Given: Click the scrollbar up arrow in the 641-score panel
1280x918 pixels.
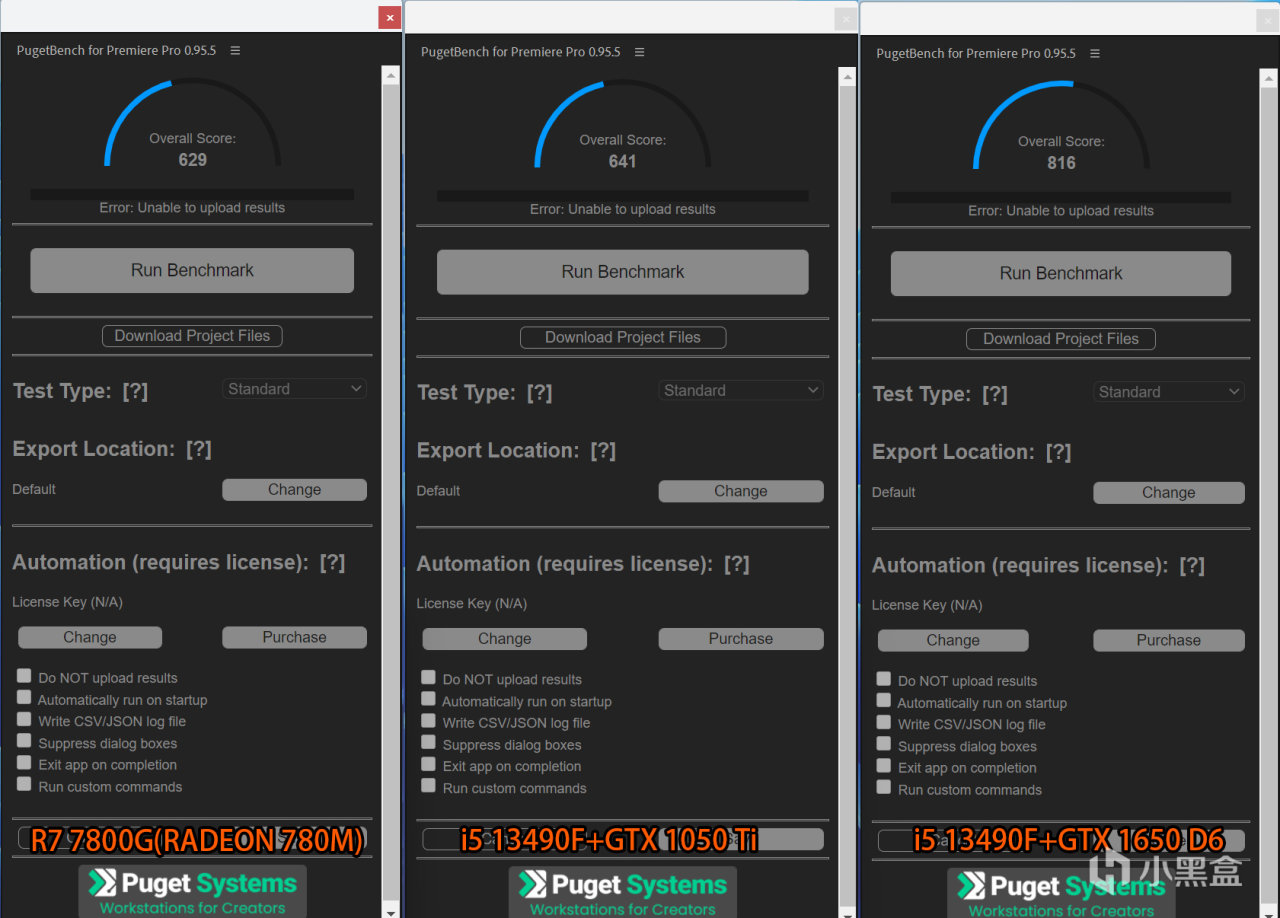Looking at the screenshot, I should (847, 77).
